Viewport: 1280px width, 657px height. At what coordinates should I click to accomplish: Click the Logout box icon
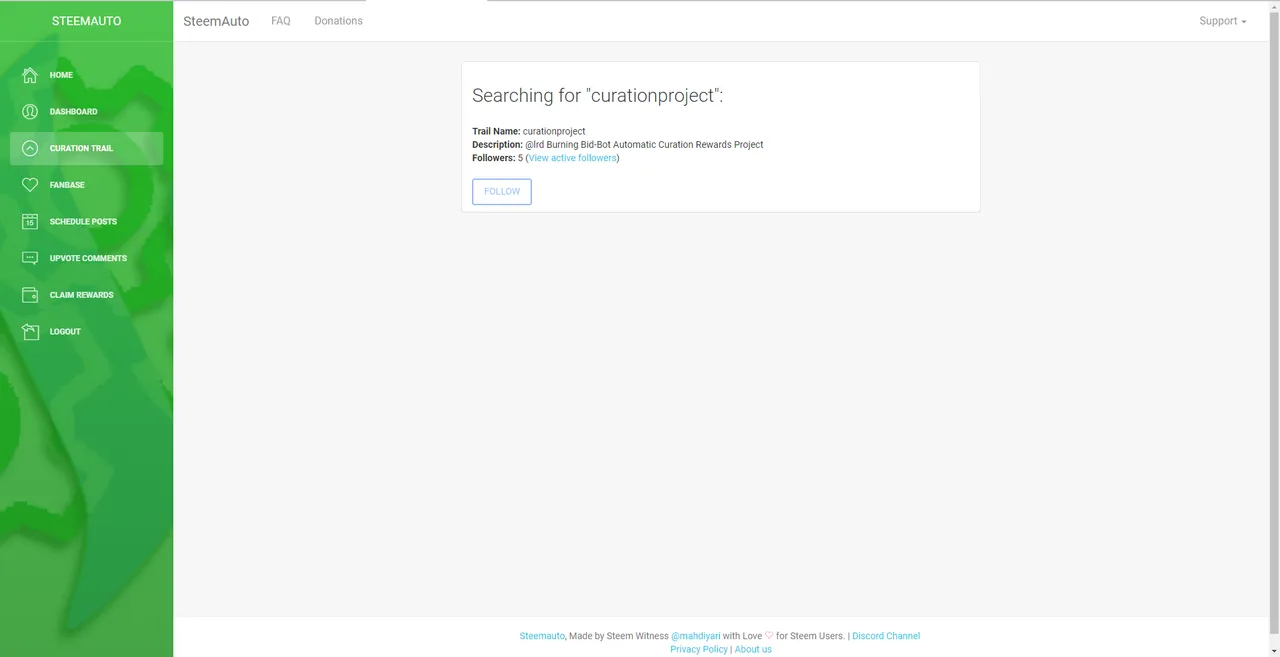(30, 331)
